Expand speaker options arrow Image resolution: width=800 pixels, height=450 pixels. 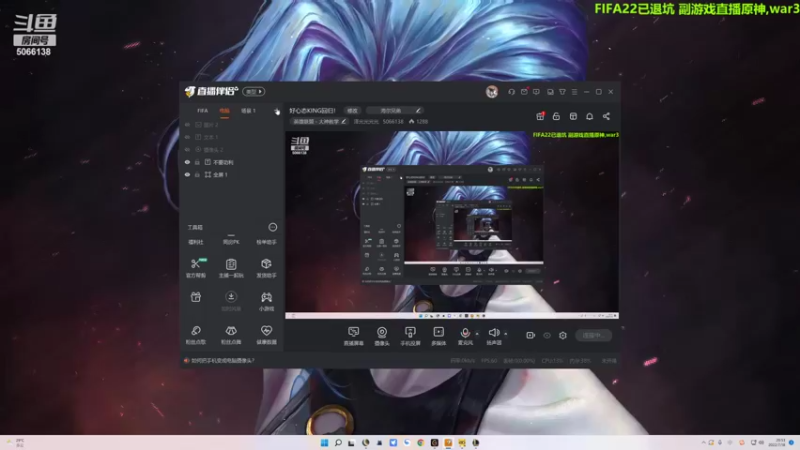(506, 334)
